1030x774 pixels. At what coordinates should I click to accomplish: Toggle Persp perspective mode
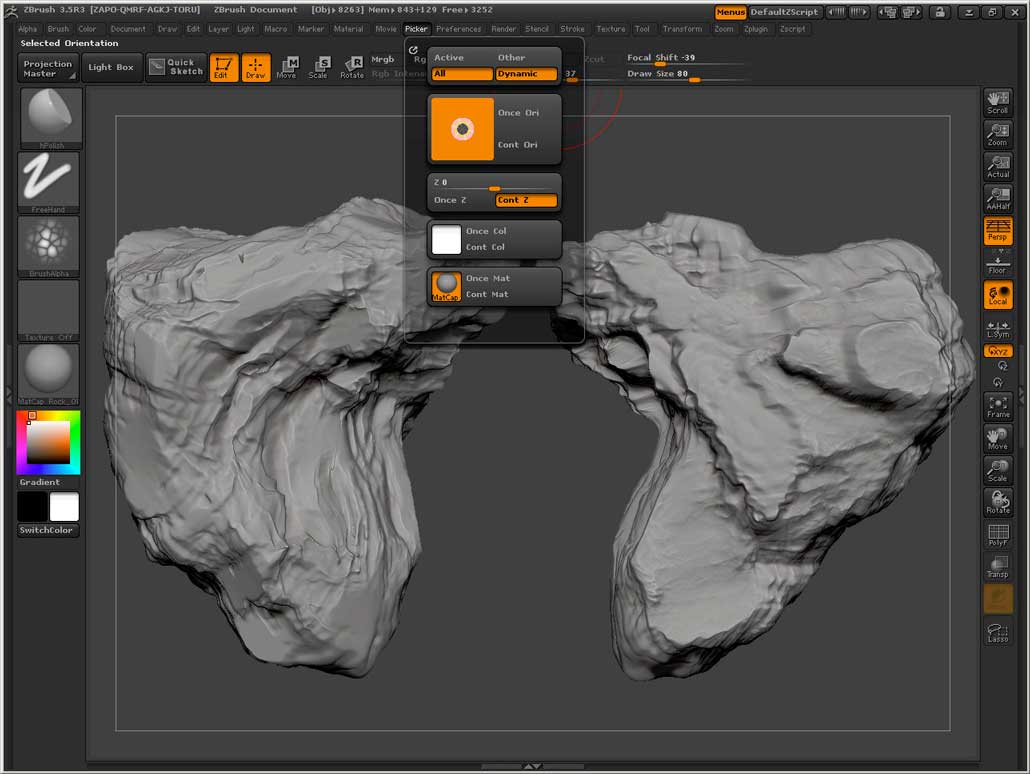[x=998, y=231]
